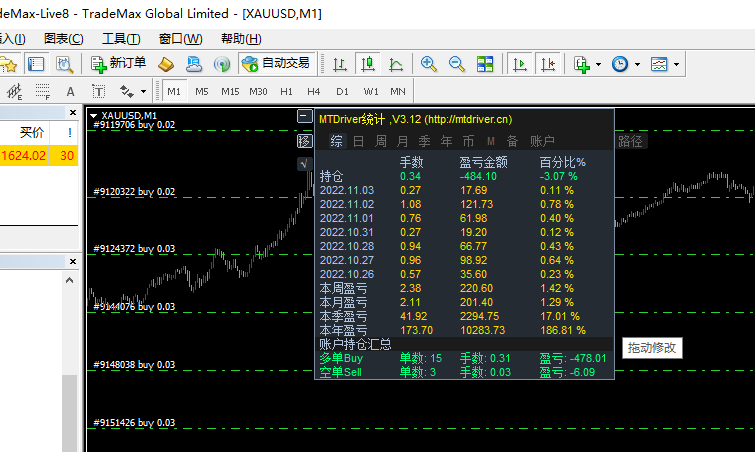Open the 工具(T) menu

pyautogui.click(x=121, y=39)
